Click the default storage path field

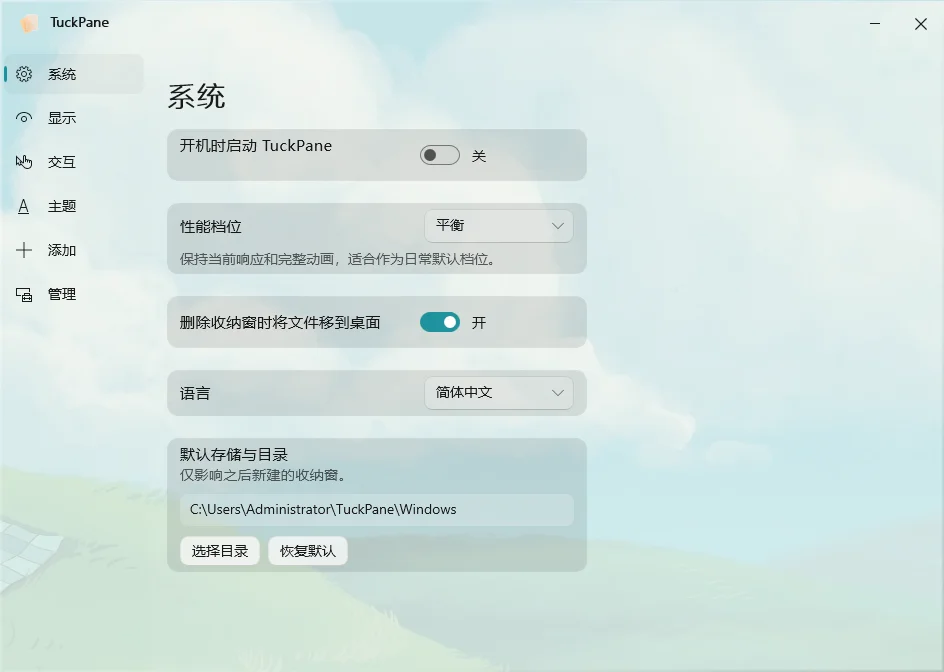(377, 509)
